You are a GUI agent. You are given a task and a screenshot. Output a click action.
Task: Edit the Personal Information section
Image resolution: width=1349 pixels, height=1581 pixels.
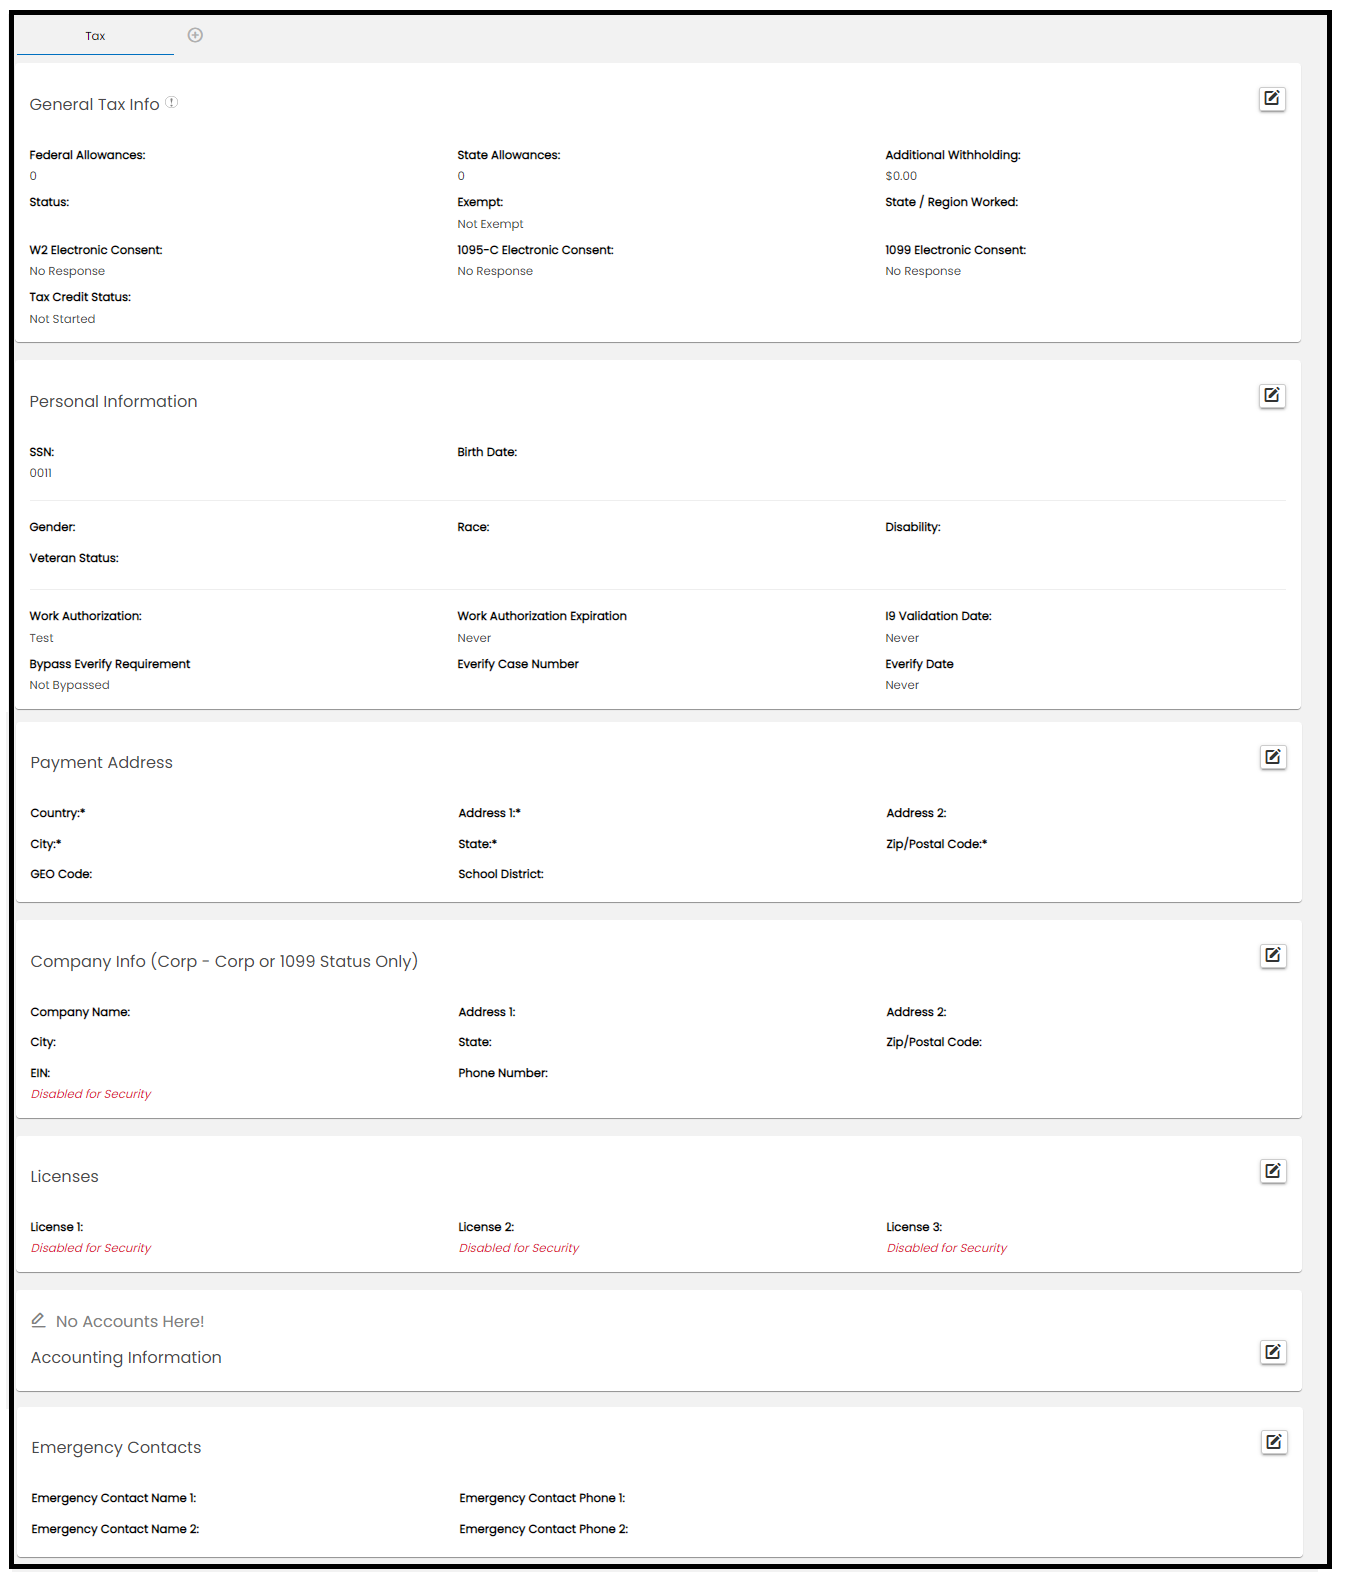click(x=1271, y=395)
